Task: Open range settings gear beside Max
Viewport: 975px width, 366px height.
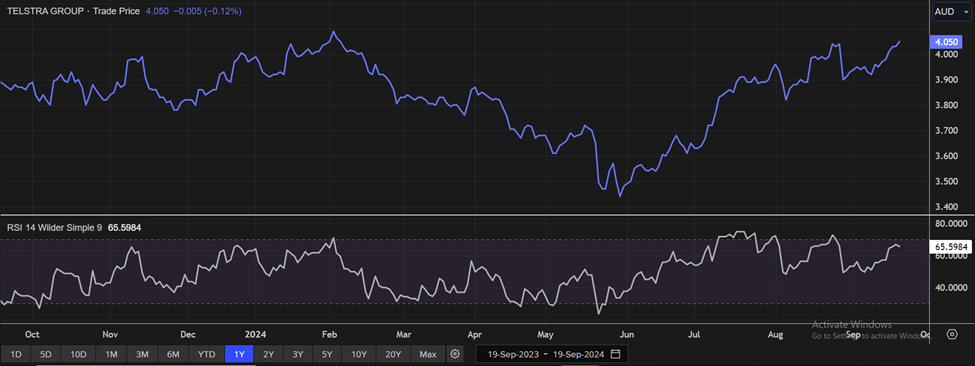Action: coord(455,354)
